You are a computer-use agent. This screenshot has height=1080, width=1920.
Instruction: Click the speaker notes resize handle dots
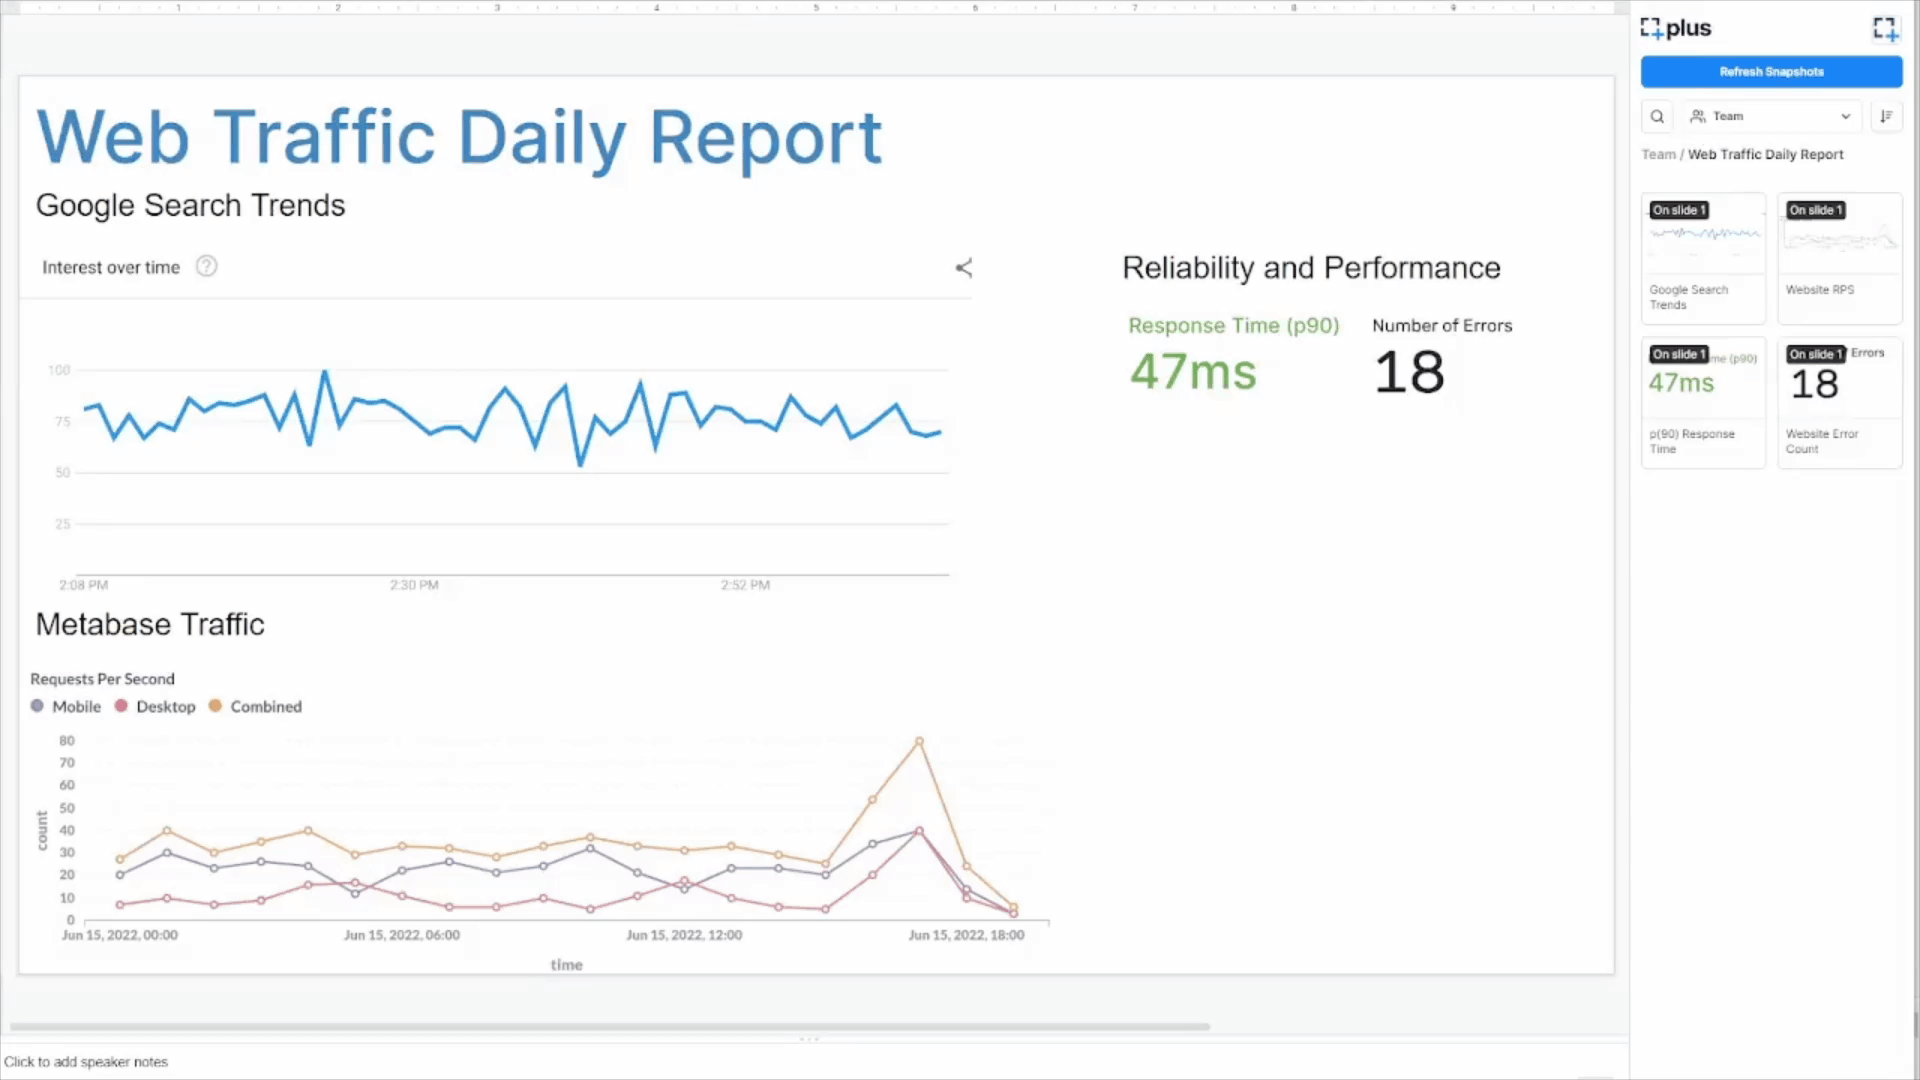tap(809, 1039)
